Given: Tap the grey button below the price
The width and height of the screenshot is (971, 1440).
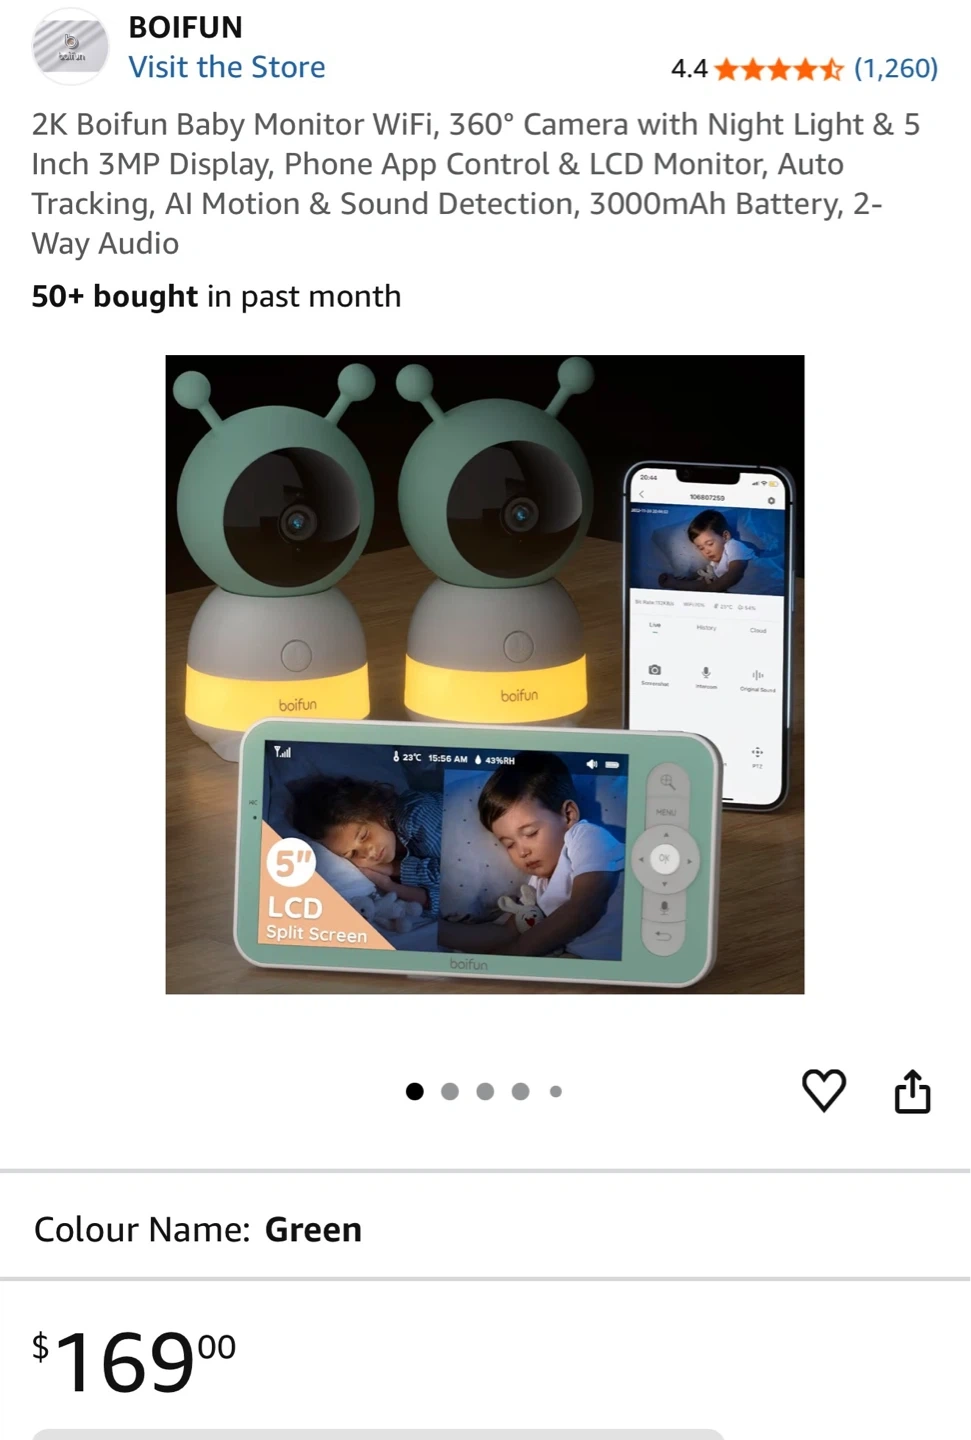Looking at the screenshot, I should 378,1435.
